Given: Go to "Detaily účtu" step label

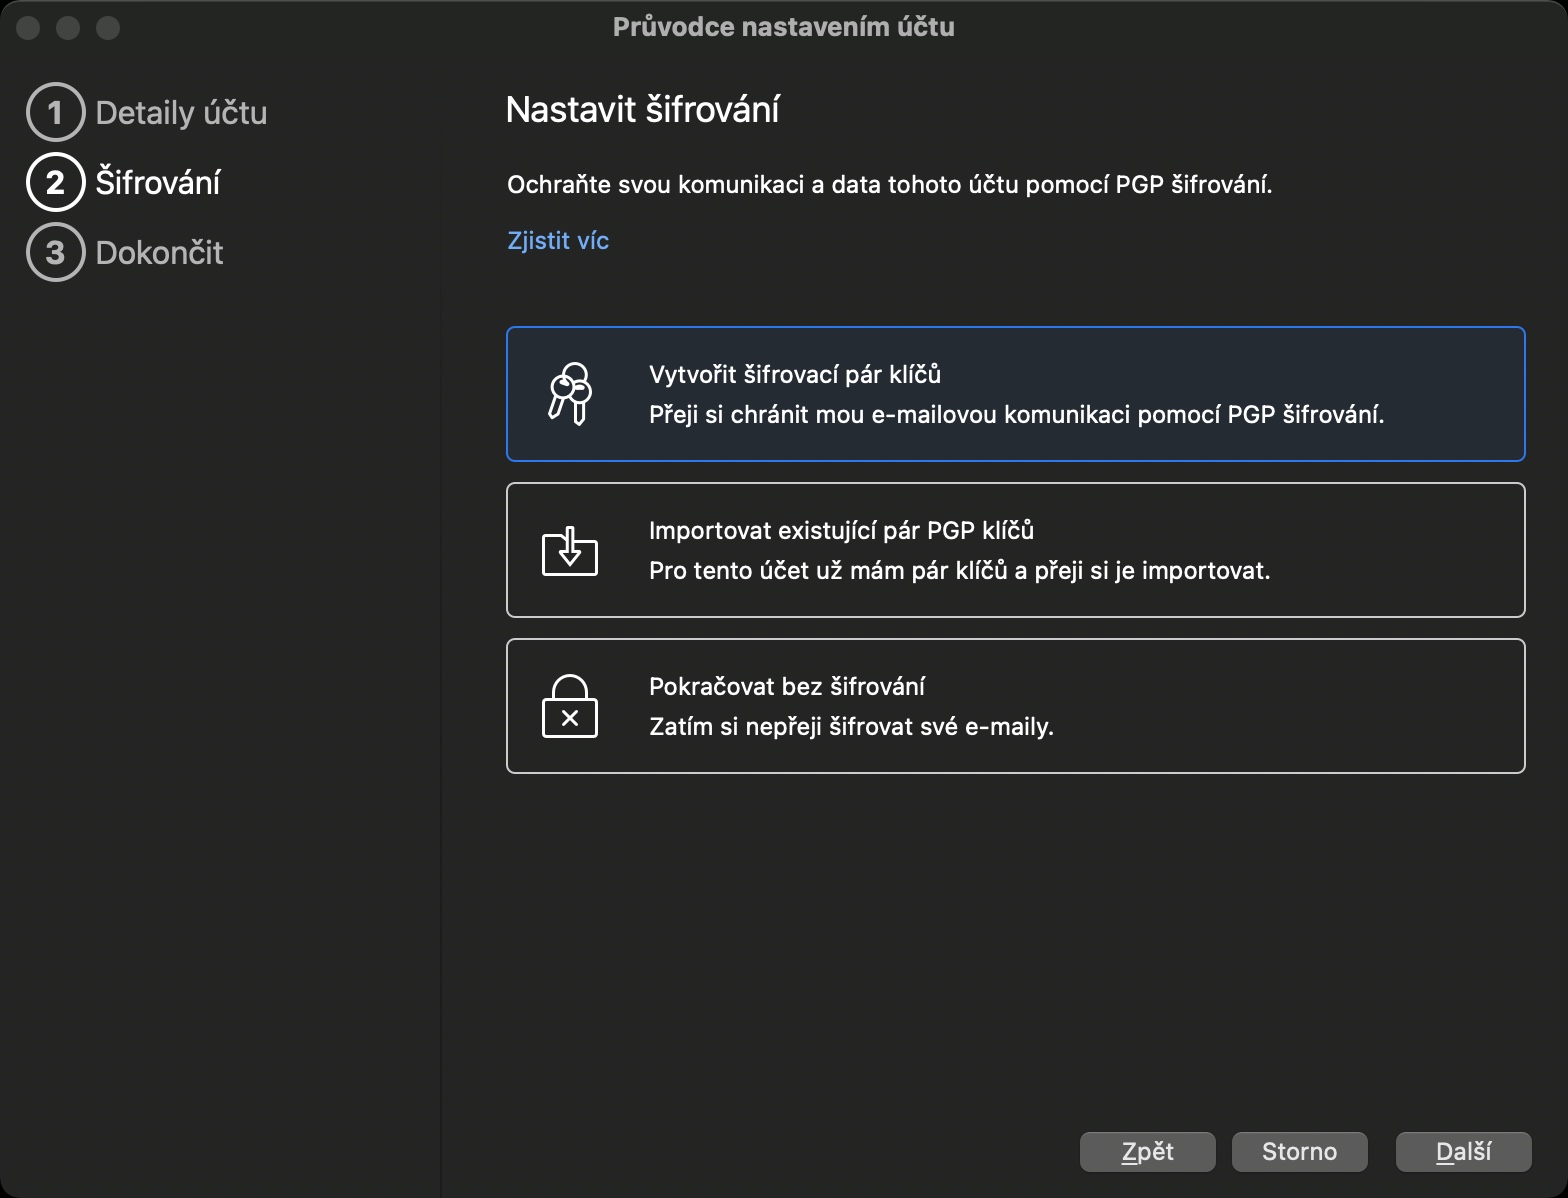Looking at the screenshot, I should pos(181,113).
